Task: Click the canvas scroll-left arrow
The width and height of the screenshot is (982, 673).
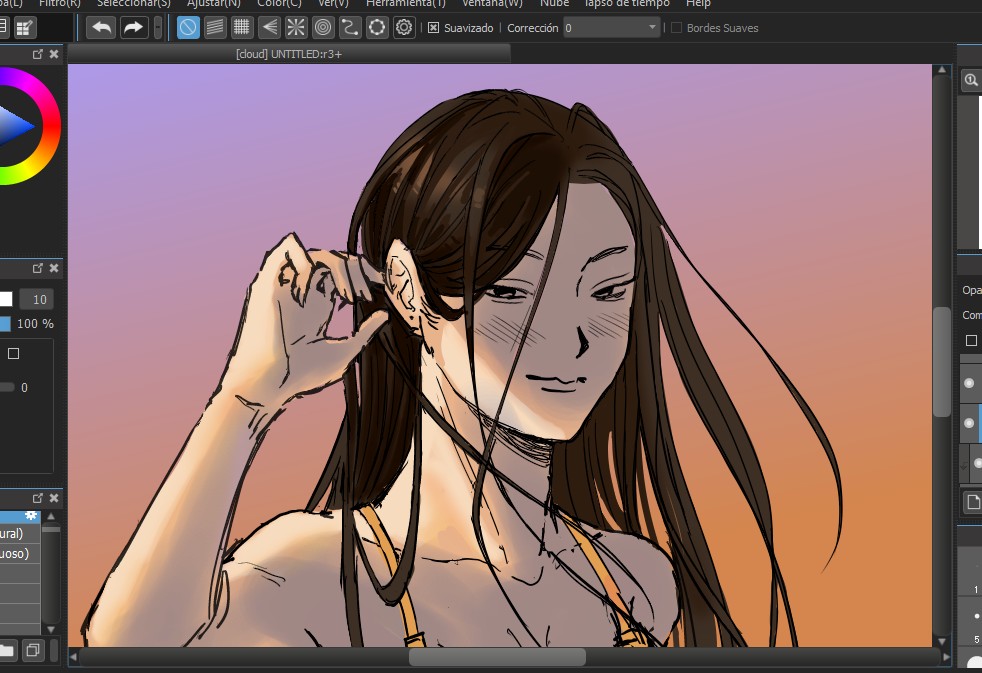Action: click(73, 657)
